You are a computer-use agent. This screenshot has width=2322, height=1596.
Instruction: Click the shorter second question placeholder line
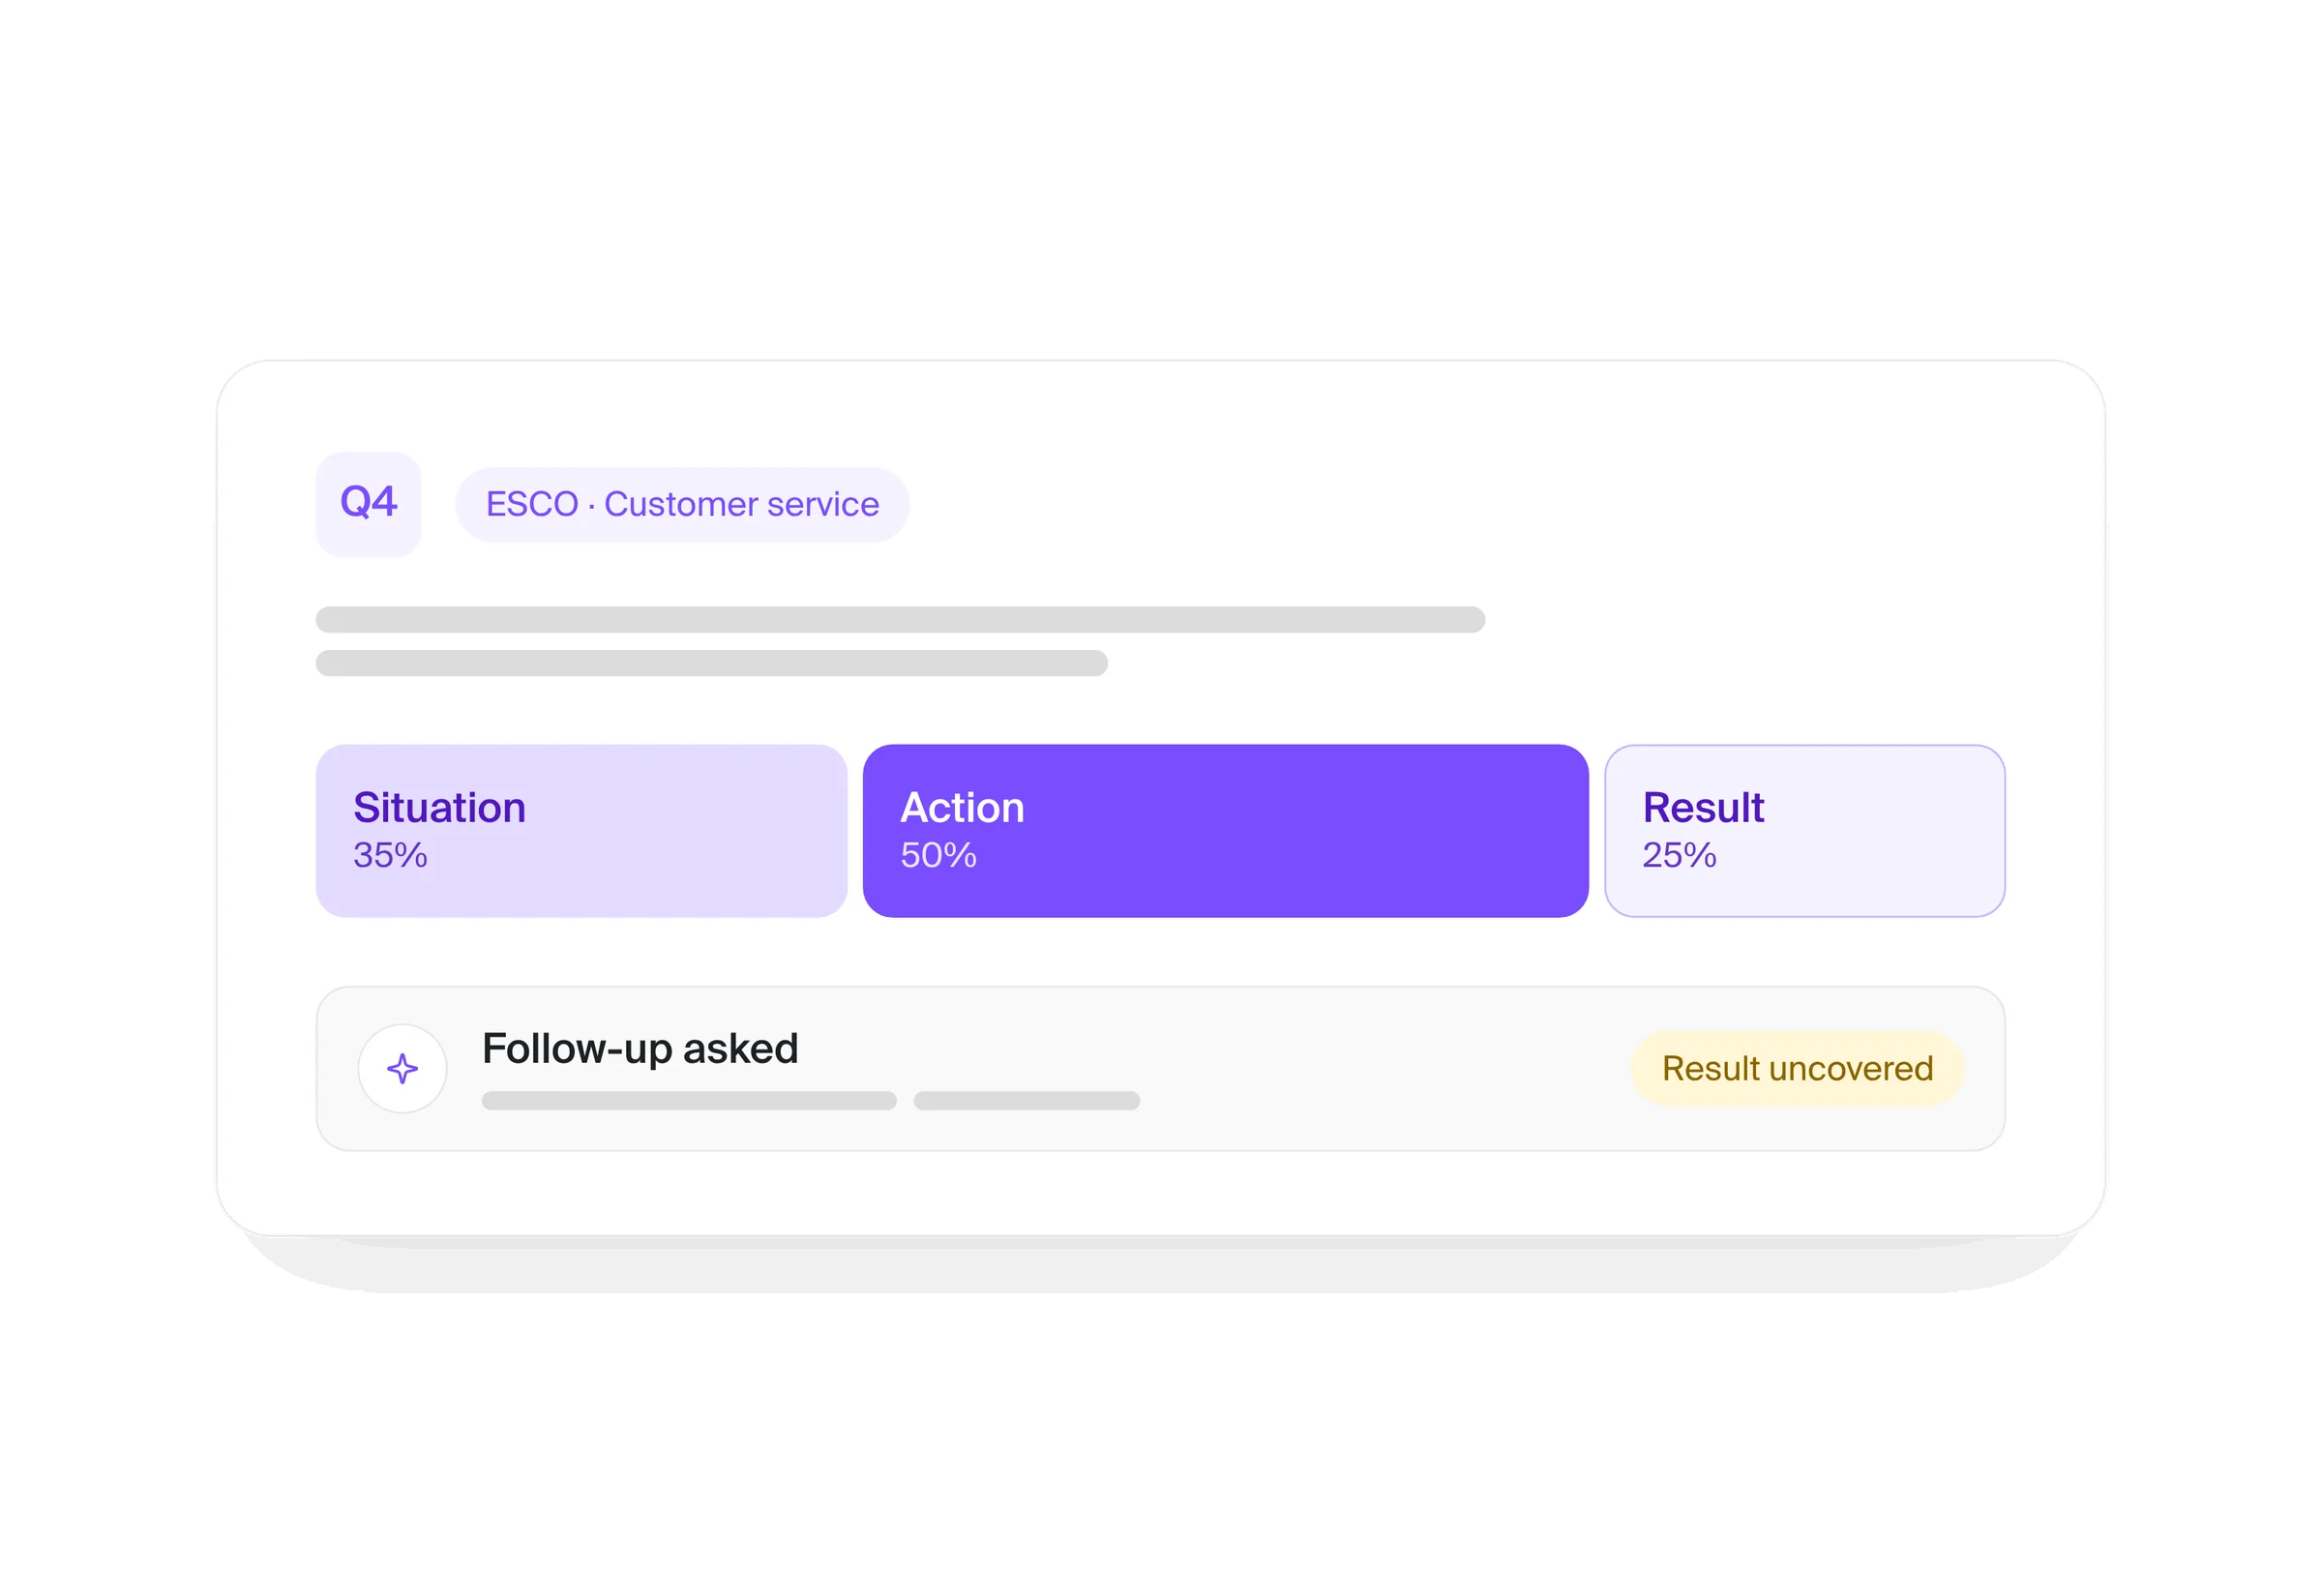point(711,663)
